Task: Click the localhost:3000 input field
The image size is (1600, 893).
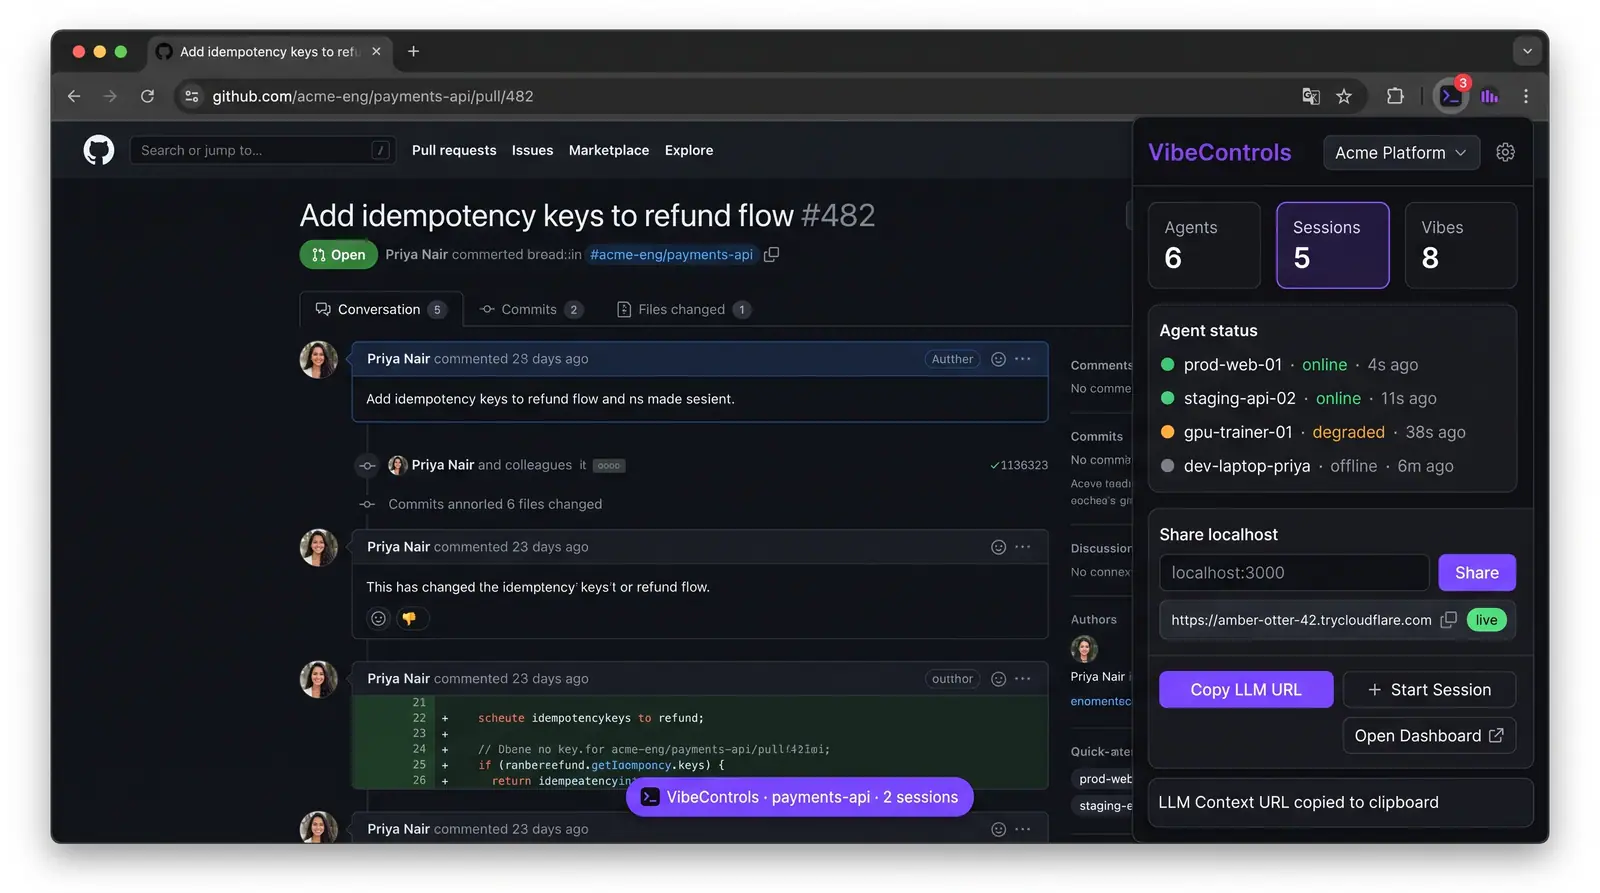Action: [1294, 573]
